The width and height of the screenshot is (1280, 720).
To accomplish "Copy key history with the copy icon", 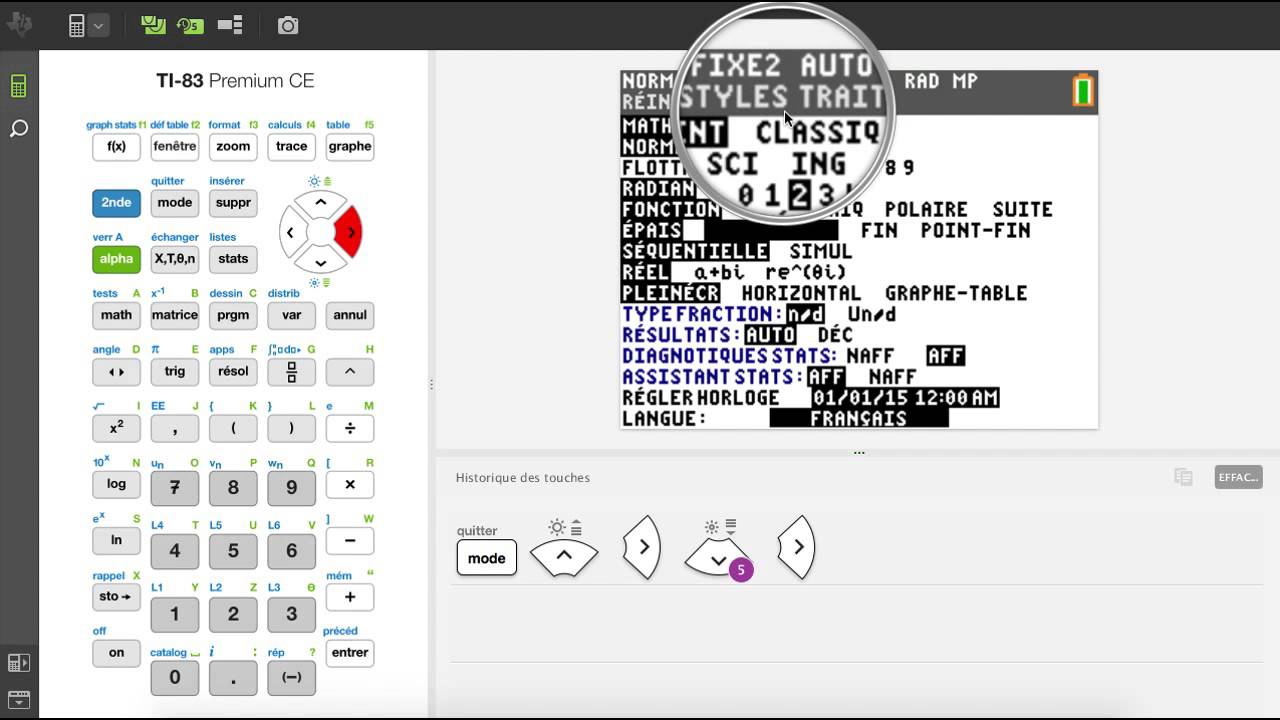I will click(x=1183, y=477).
